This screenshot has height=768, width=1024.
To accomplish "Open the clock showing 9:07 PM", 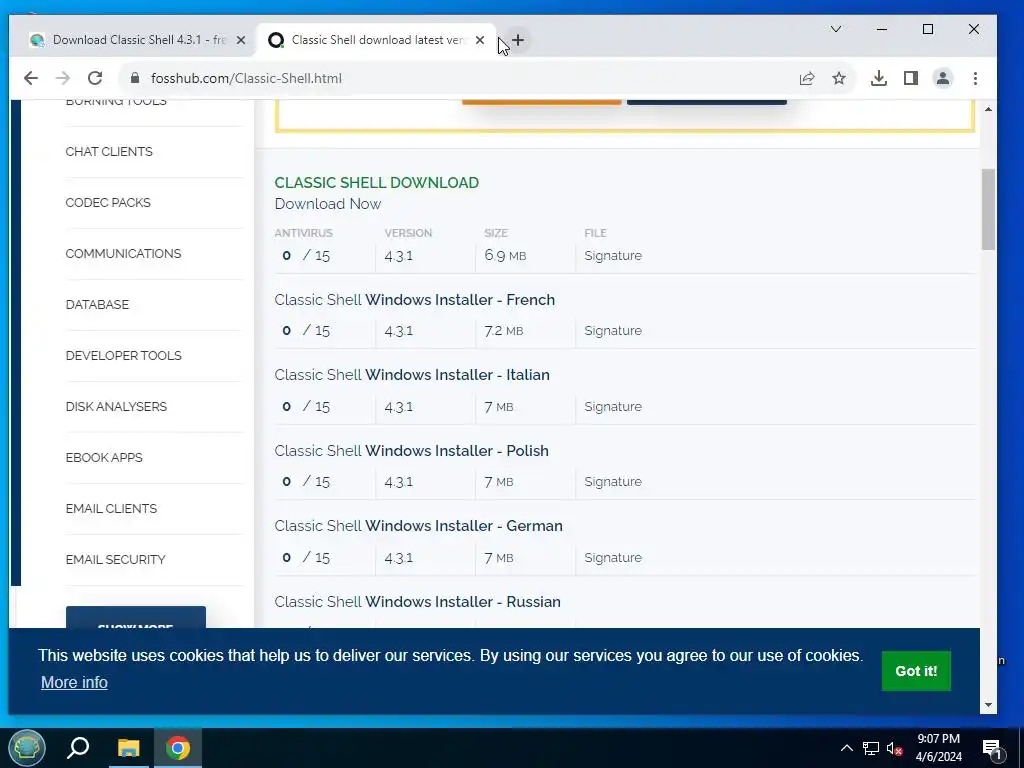I will 938,748.
